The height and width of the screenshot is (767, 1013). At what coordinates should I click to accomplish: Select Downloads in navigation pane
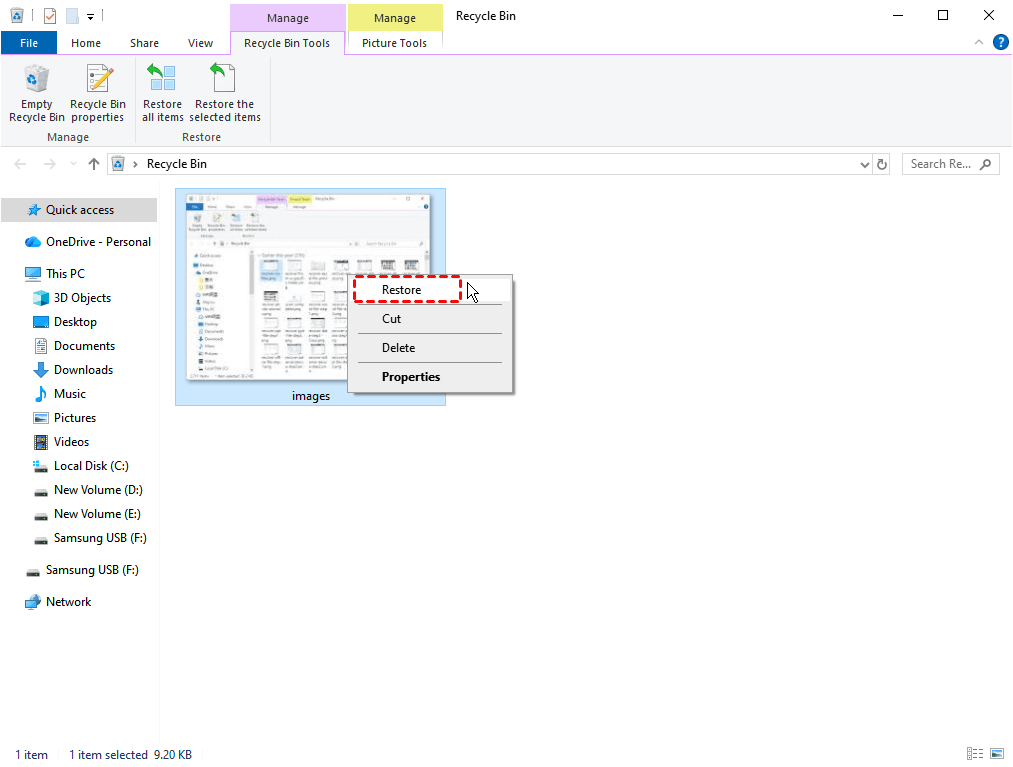[x=83, y=370]
